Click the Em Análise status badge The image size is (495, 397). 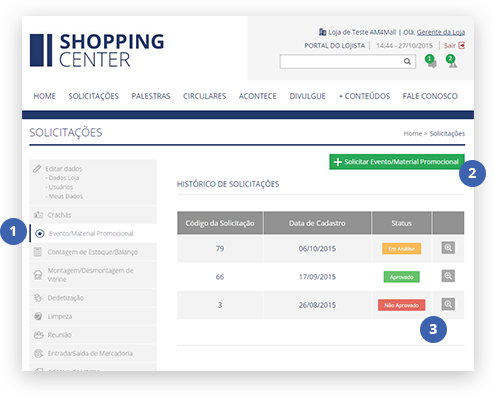tap(401, 249)
